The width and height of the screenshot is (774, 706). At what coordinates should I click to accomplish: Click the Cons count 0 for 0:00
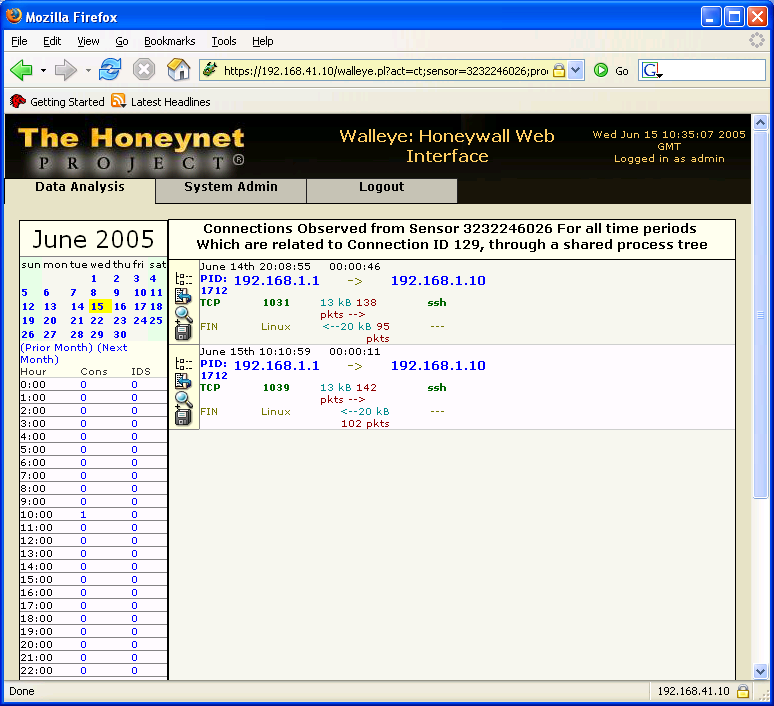[83, 385]
